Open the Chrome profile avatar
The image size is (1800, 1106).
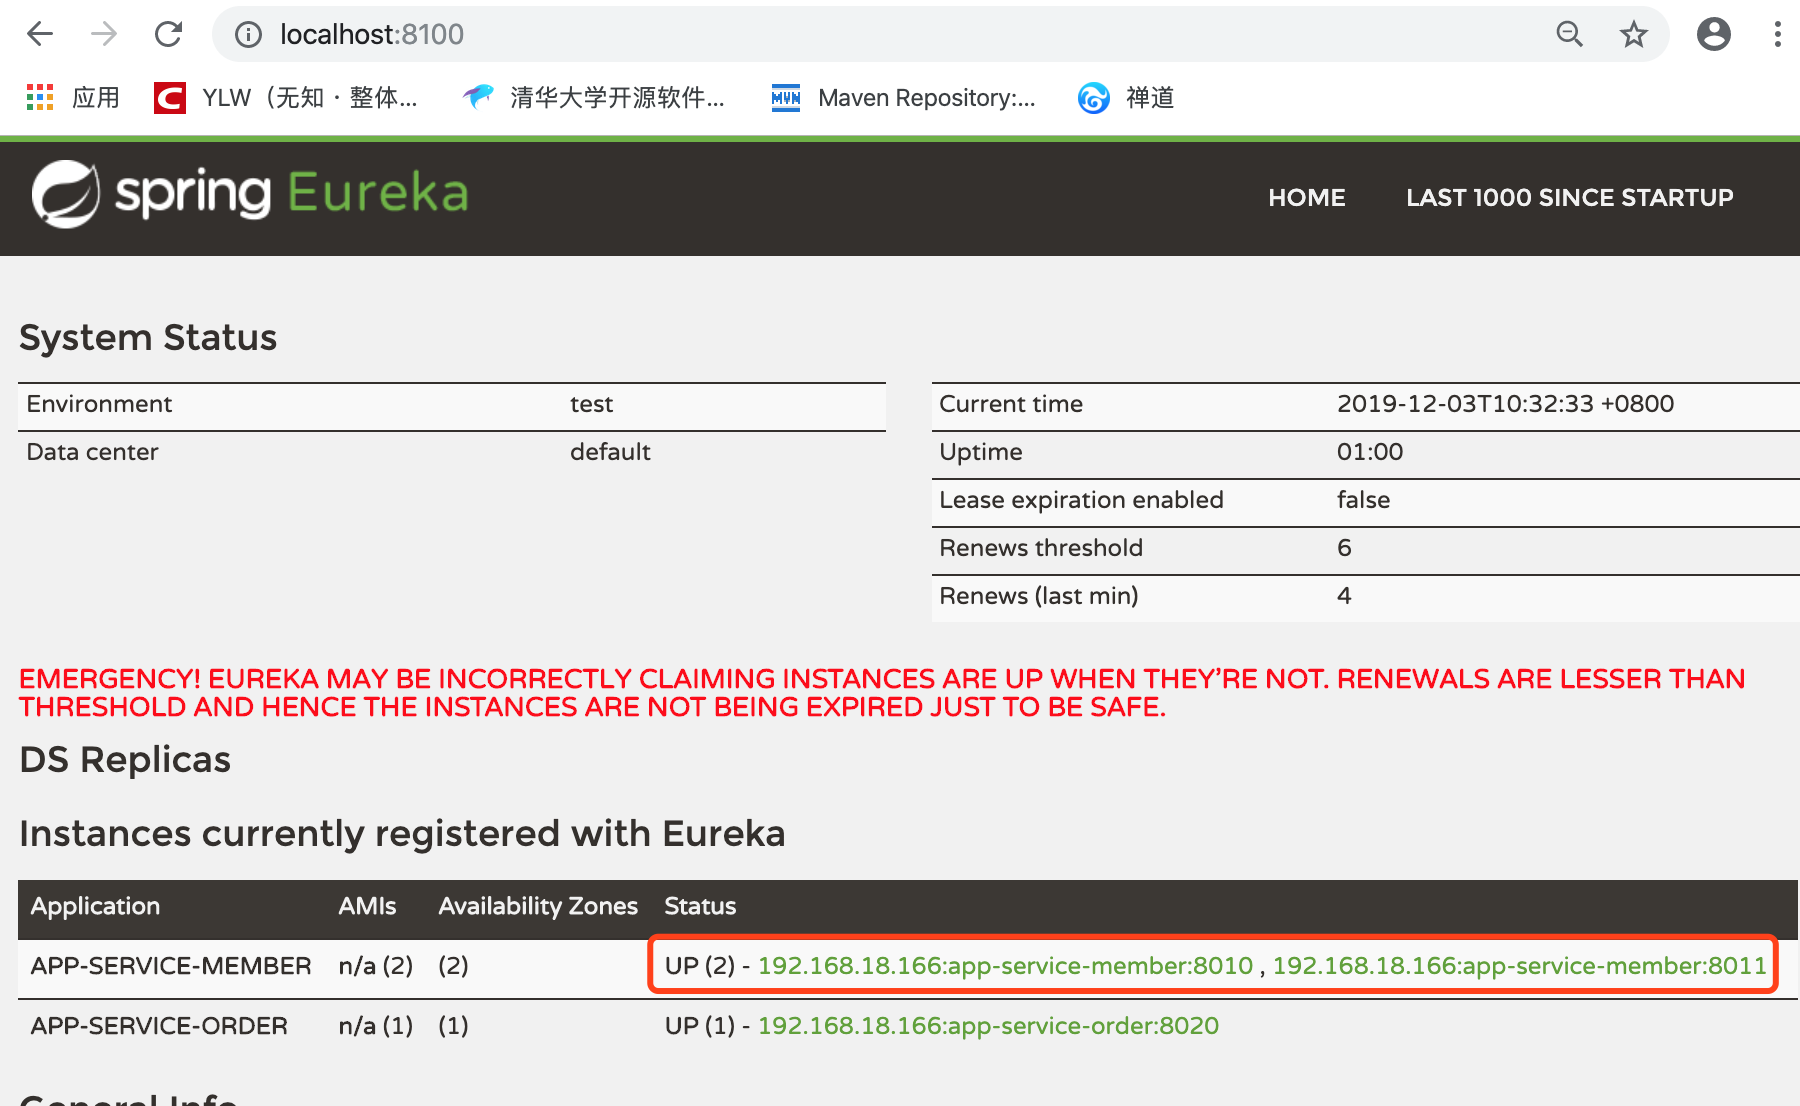[x=1714, y=34]
